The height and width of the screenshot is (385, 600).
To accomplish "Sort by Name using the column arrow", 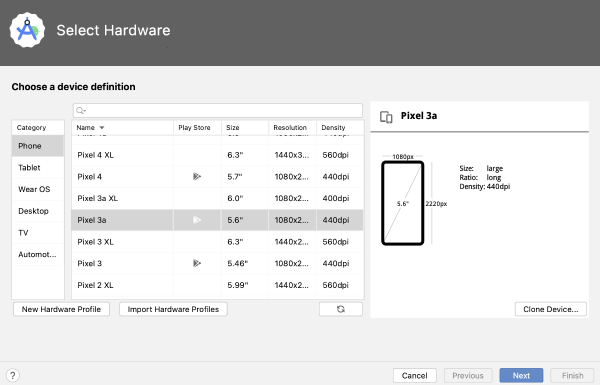I will (102, 127).
